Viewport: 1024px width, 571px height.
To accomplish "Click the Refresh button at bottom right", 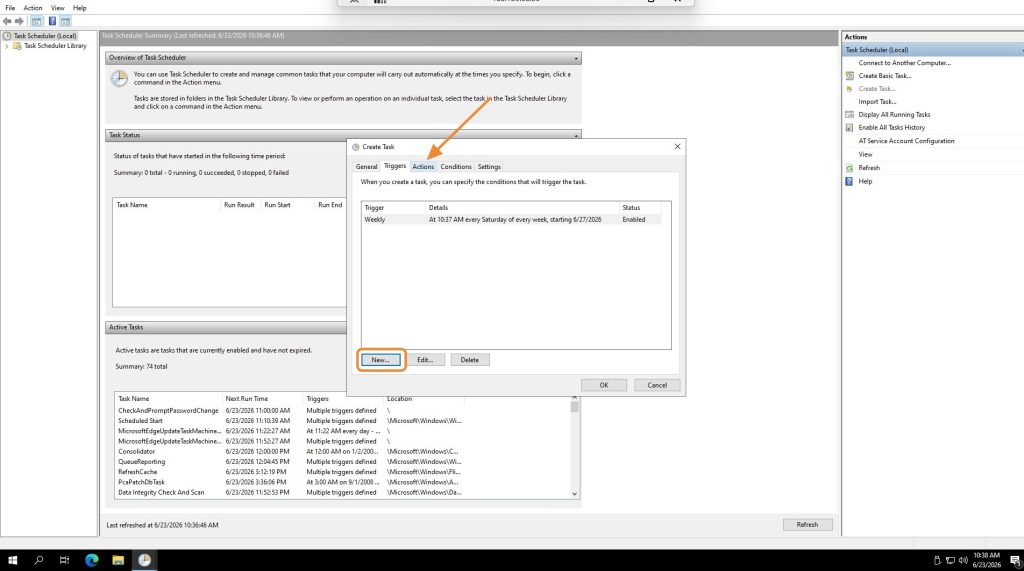I will 807,525.
